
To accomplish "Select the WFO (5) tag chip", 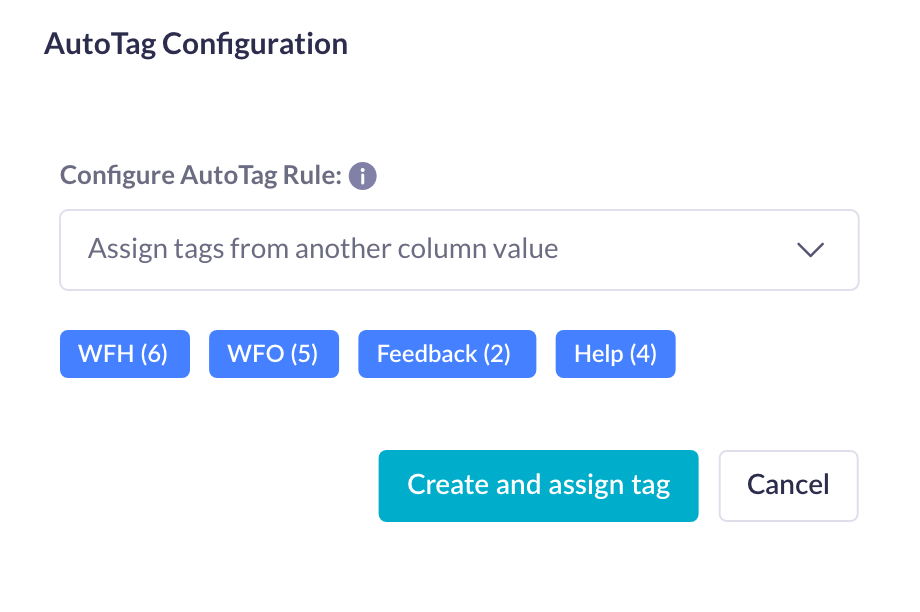I will pos(273,353).
